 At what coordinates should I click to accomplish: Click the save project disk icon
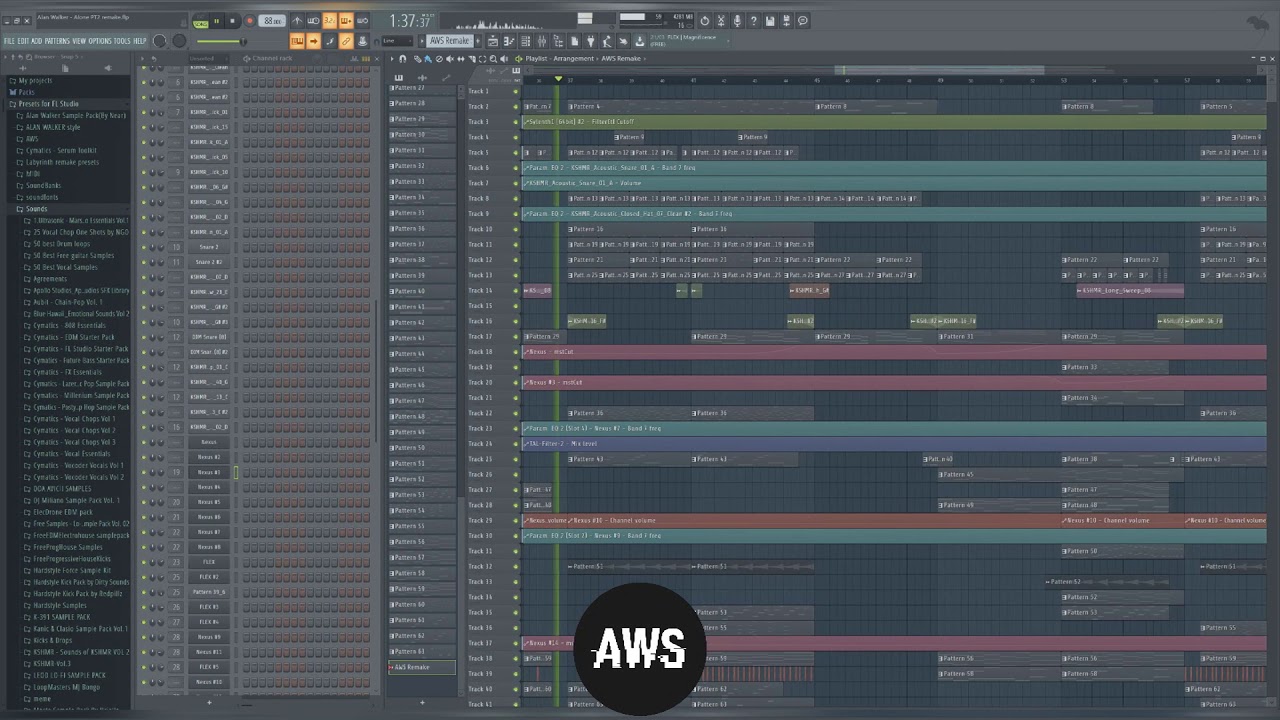pos(770,21)
